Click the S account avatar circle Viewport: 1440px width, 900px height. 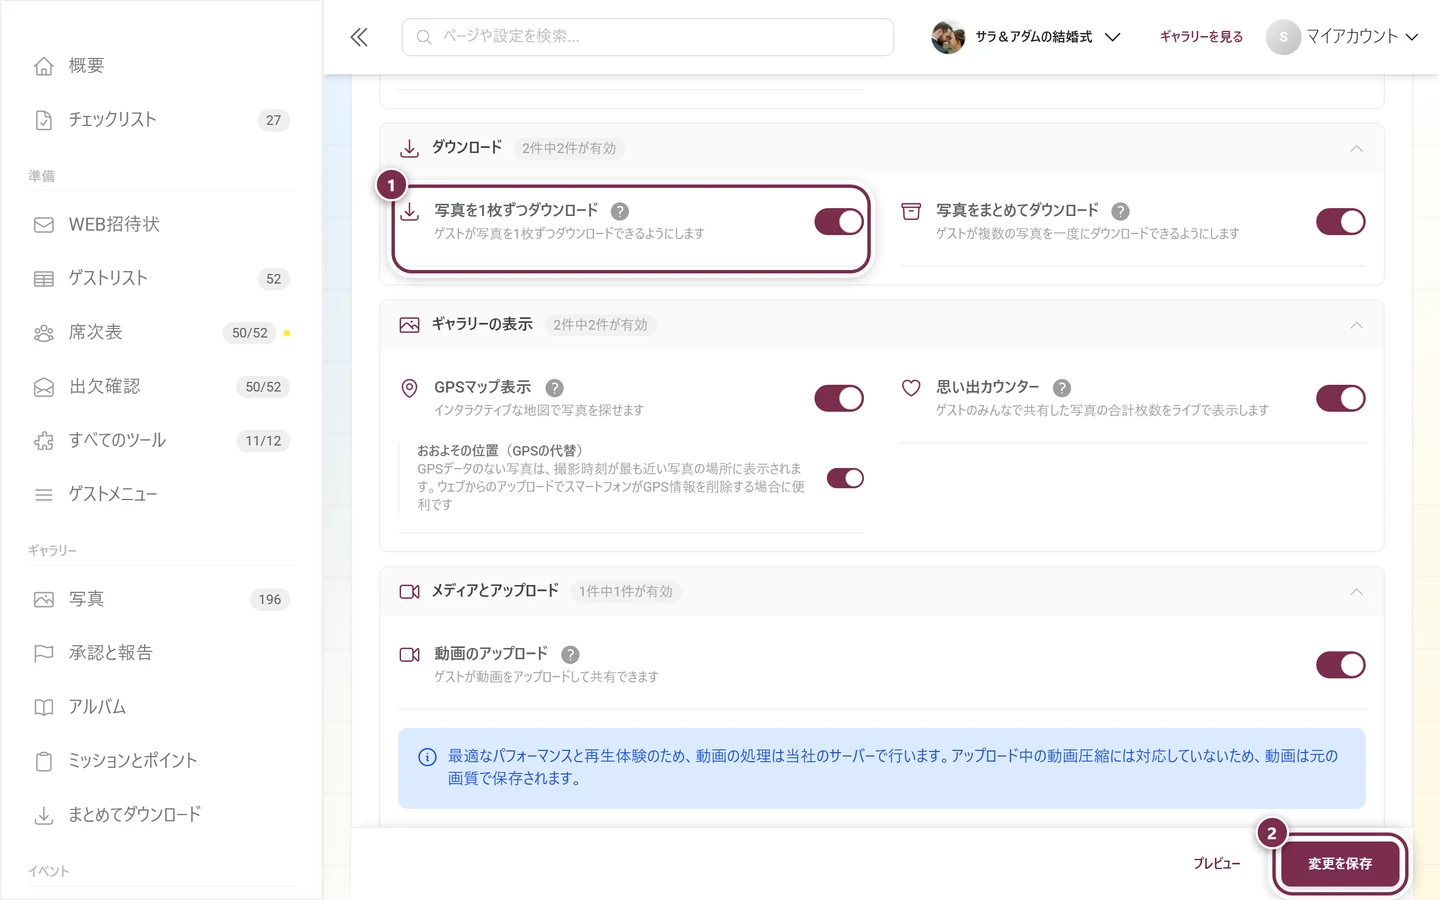[x=1283, y=37]
